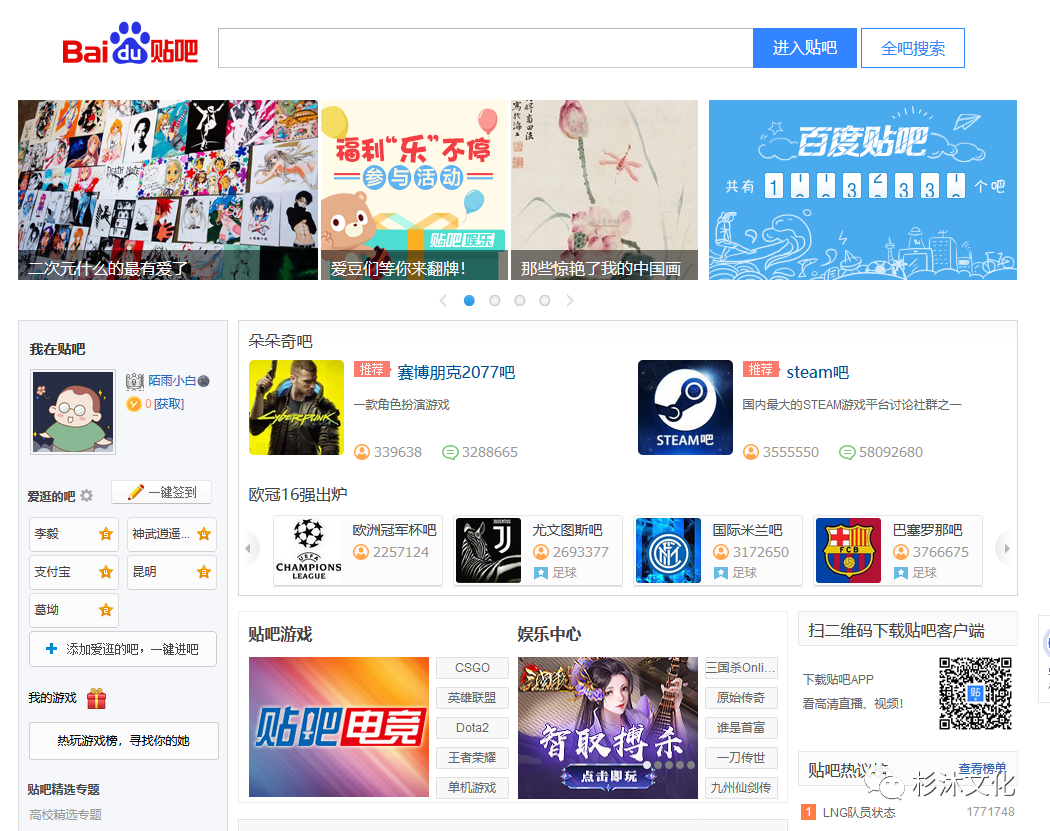Open the 欧洲冠军杯吧 link
This screenshot has height=831, width=1050.
click(x=394, y=530)
